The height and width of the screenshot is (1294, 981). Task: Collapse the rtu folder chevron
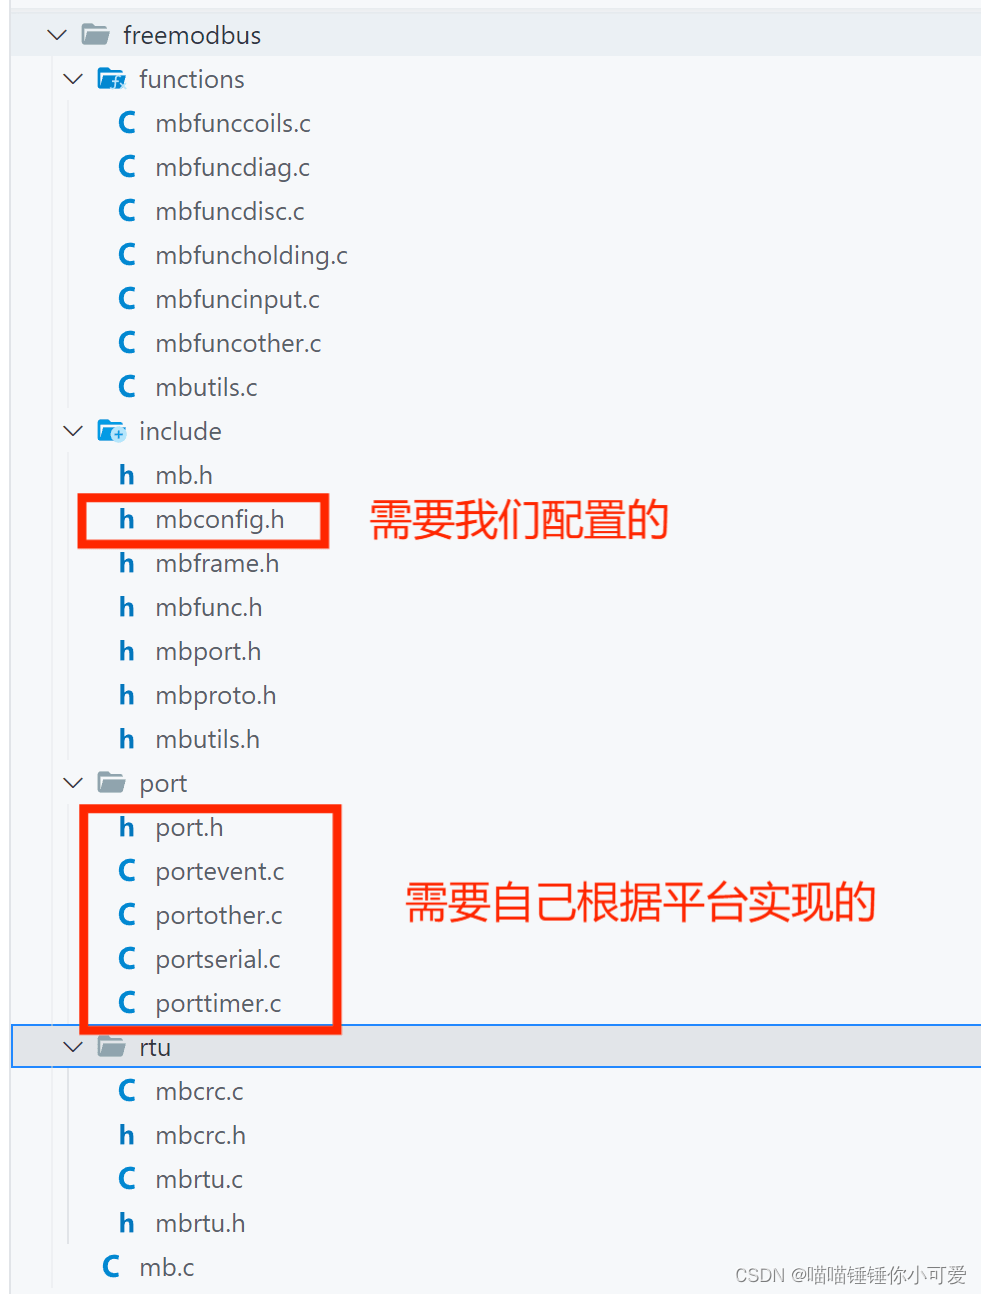tap(73, 1047)
